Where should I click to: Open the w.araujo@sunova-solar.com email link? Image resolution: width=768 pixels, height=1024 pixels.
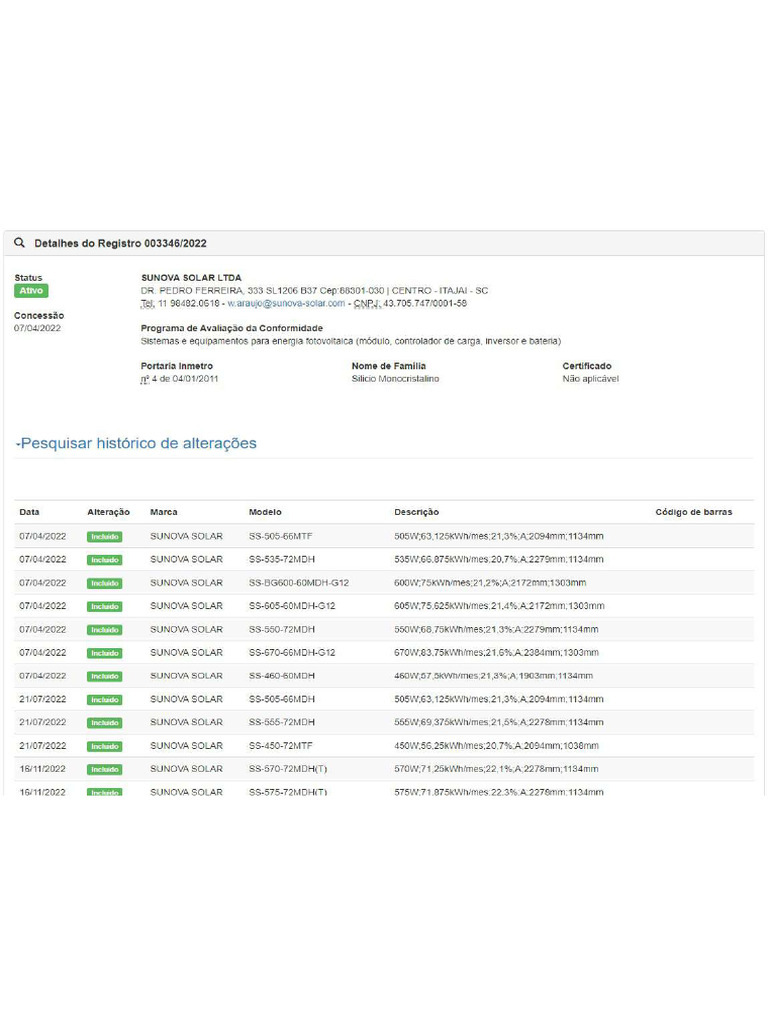(x=286, y=303)
